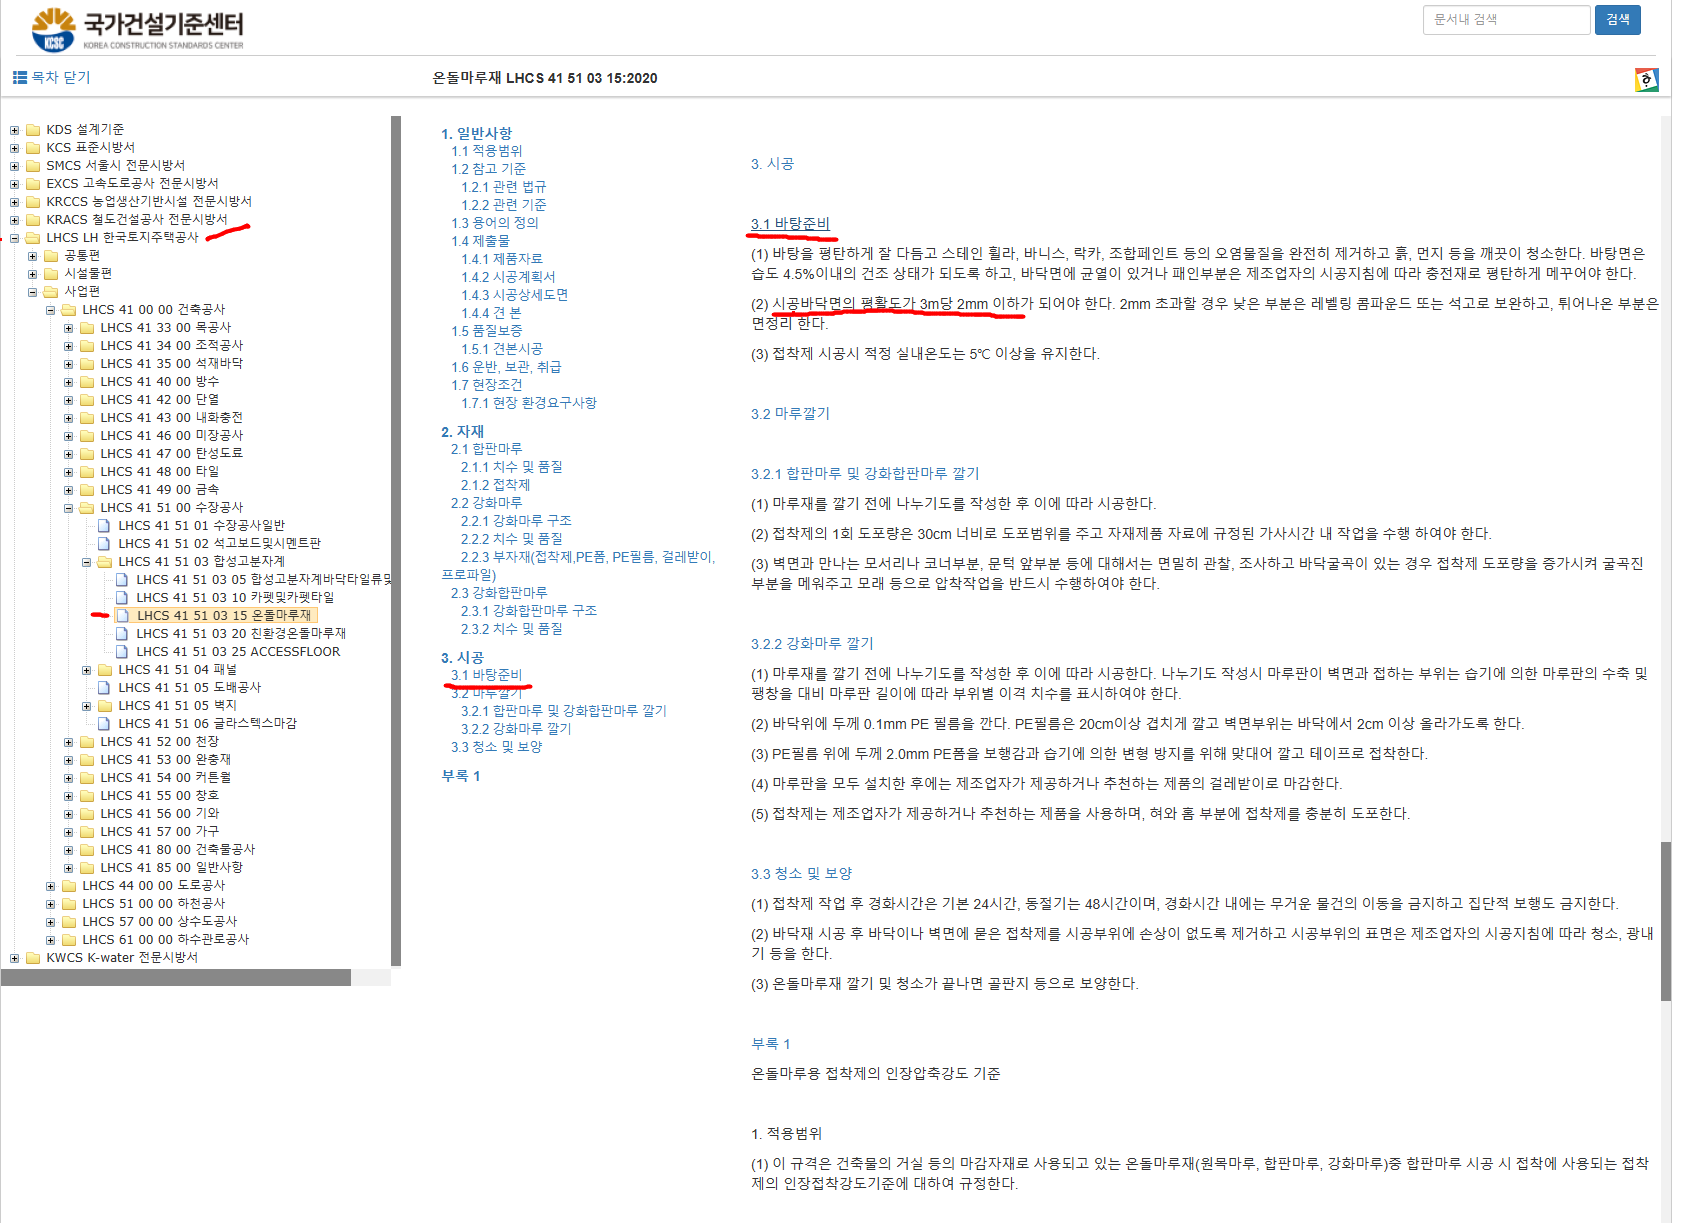1688x1223 pixels.
Task: Expand the LHCS 44 00 00 도로공사 node
Action: tap(50, 886)
